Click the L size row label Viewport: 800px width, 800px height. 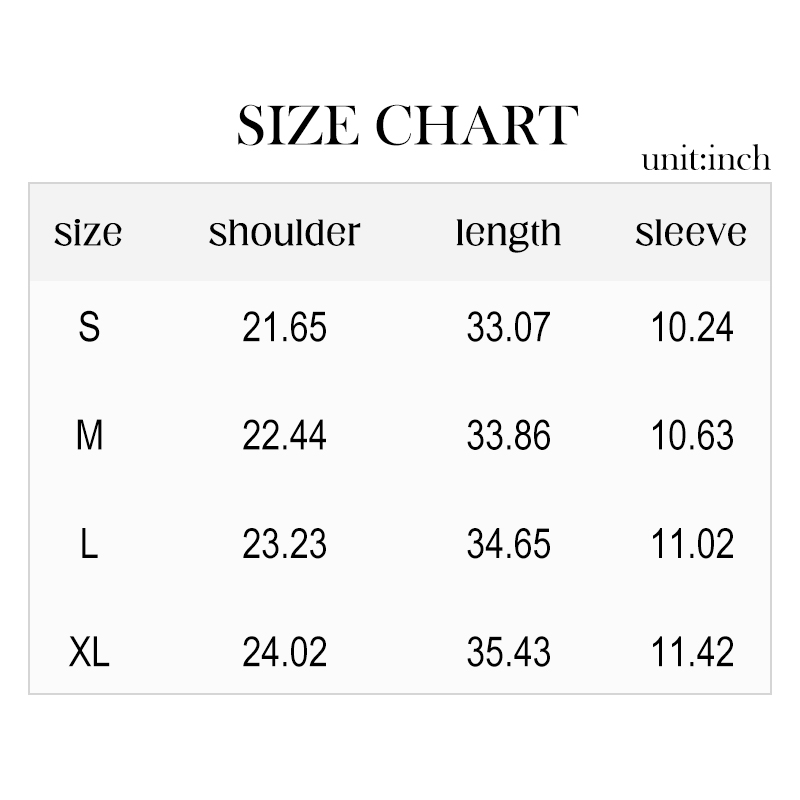pos(89,544)
